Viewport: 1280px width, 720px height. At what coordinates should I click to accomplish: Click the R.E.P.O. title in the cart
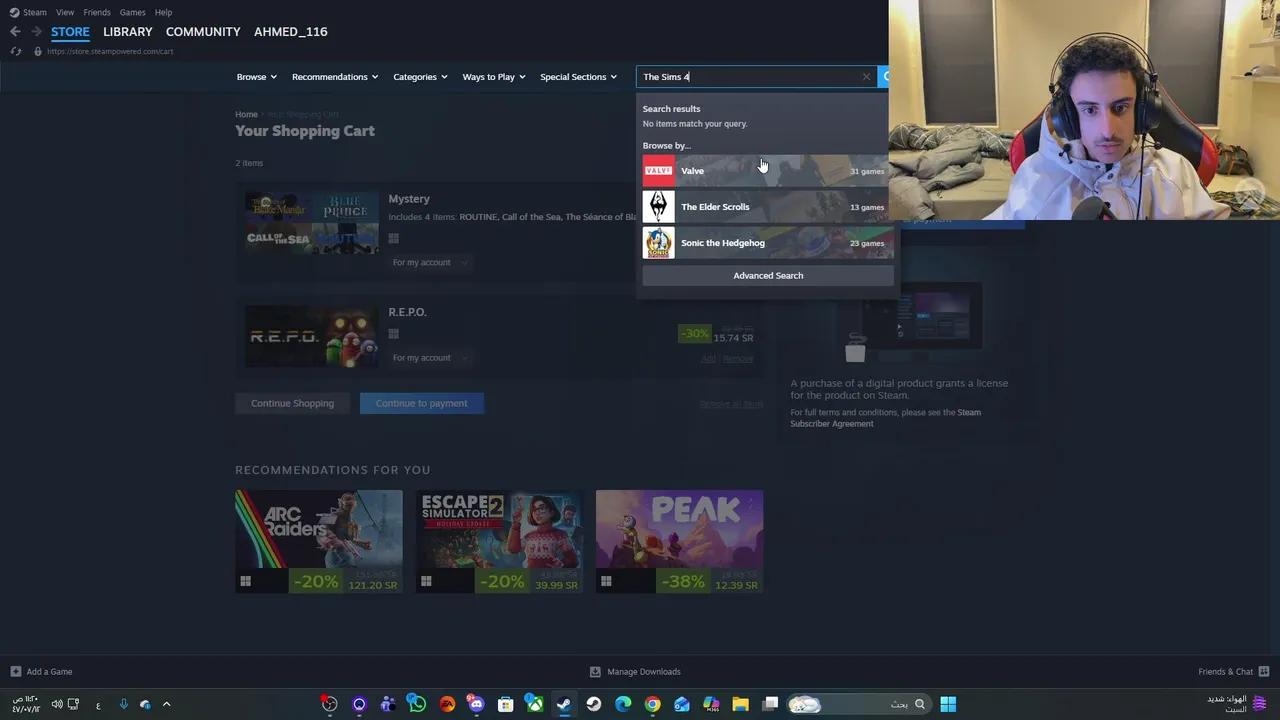(x=407, y=312)
